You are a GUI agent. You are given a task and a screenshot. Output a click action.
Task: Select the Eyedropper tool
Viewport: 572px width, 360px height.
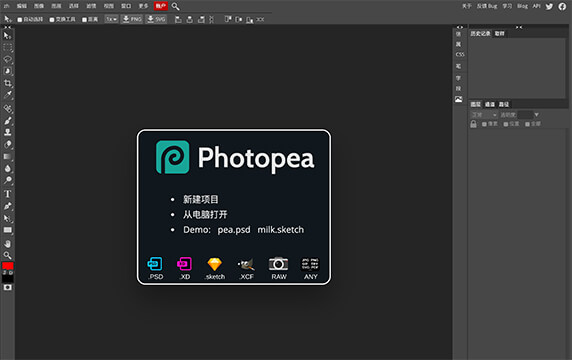point(7,95)
